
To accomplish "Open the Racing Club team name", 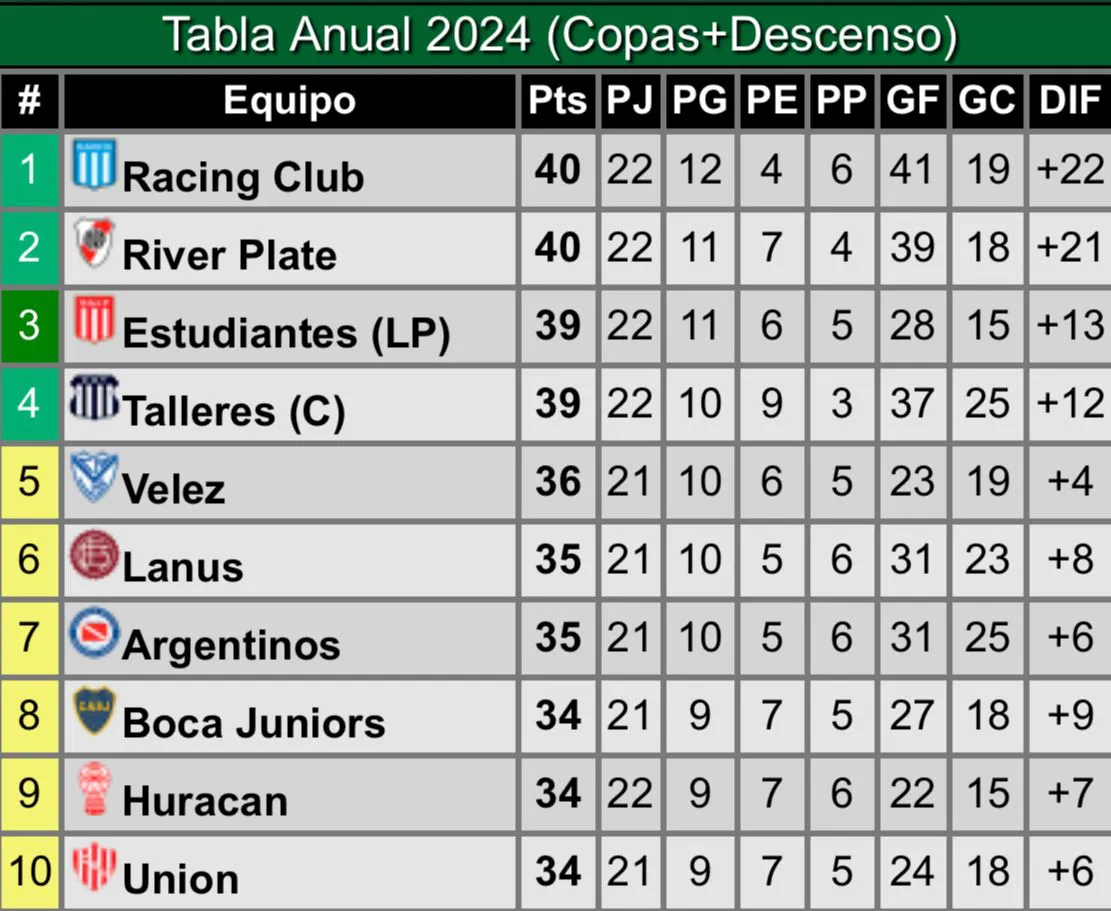I will [242, 178].
